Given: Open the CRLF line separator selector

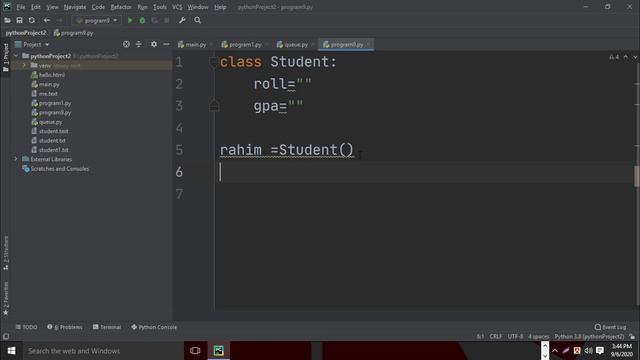Looking at the screenshot, I should [496, 337].
